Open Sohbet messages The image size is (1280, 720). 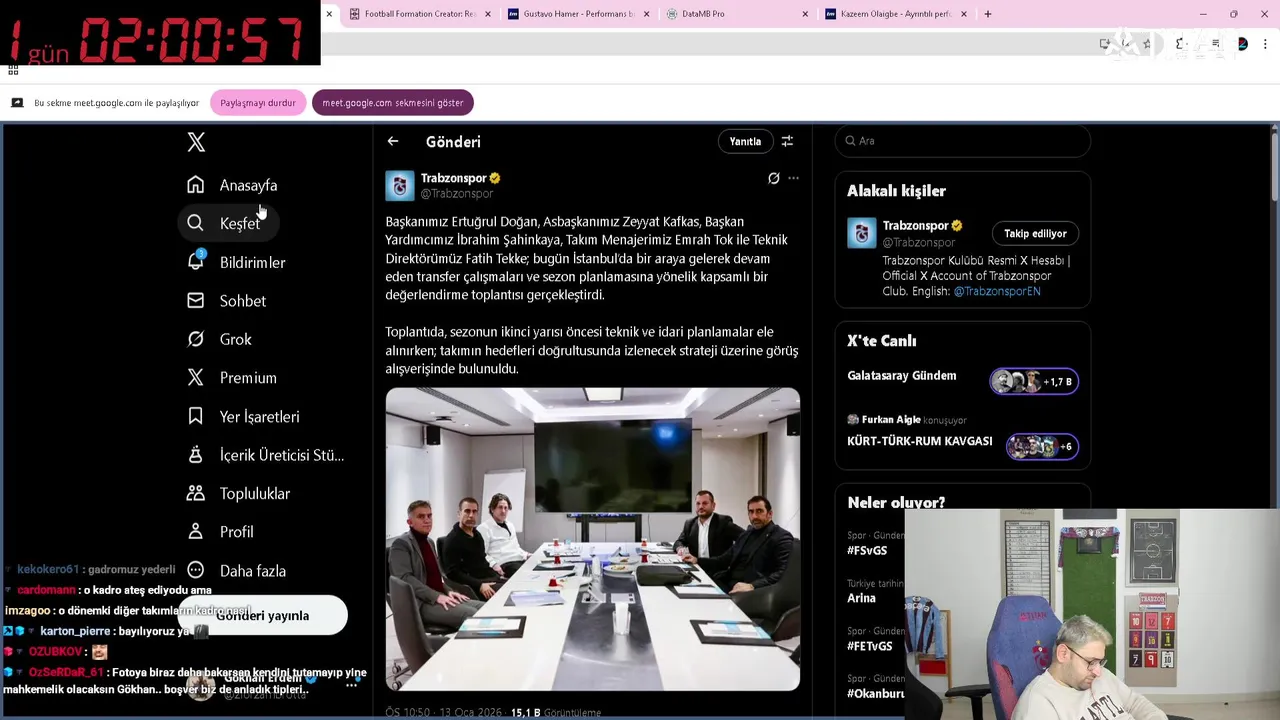[226, 301]
